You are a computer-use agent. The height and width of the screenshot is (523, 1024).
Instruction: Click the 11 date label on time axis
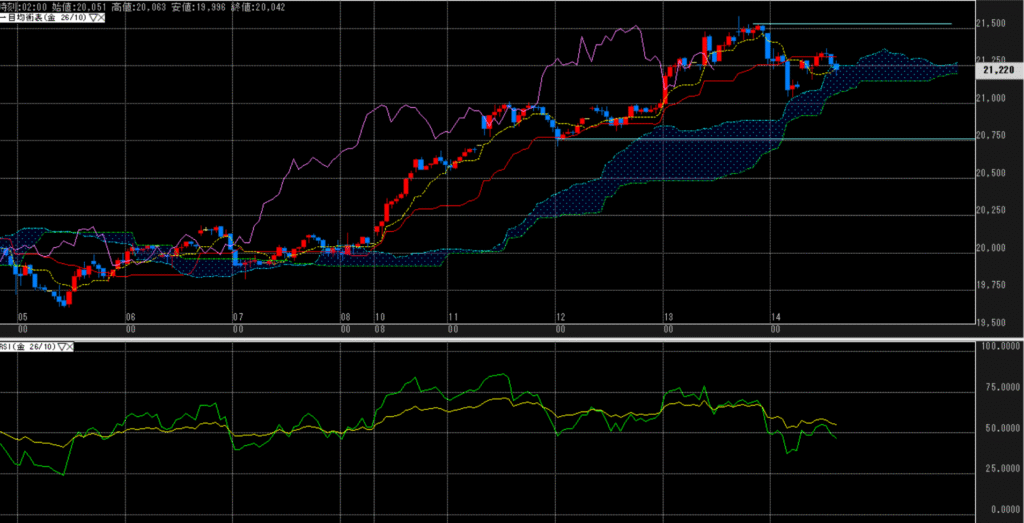[453, 314]
